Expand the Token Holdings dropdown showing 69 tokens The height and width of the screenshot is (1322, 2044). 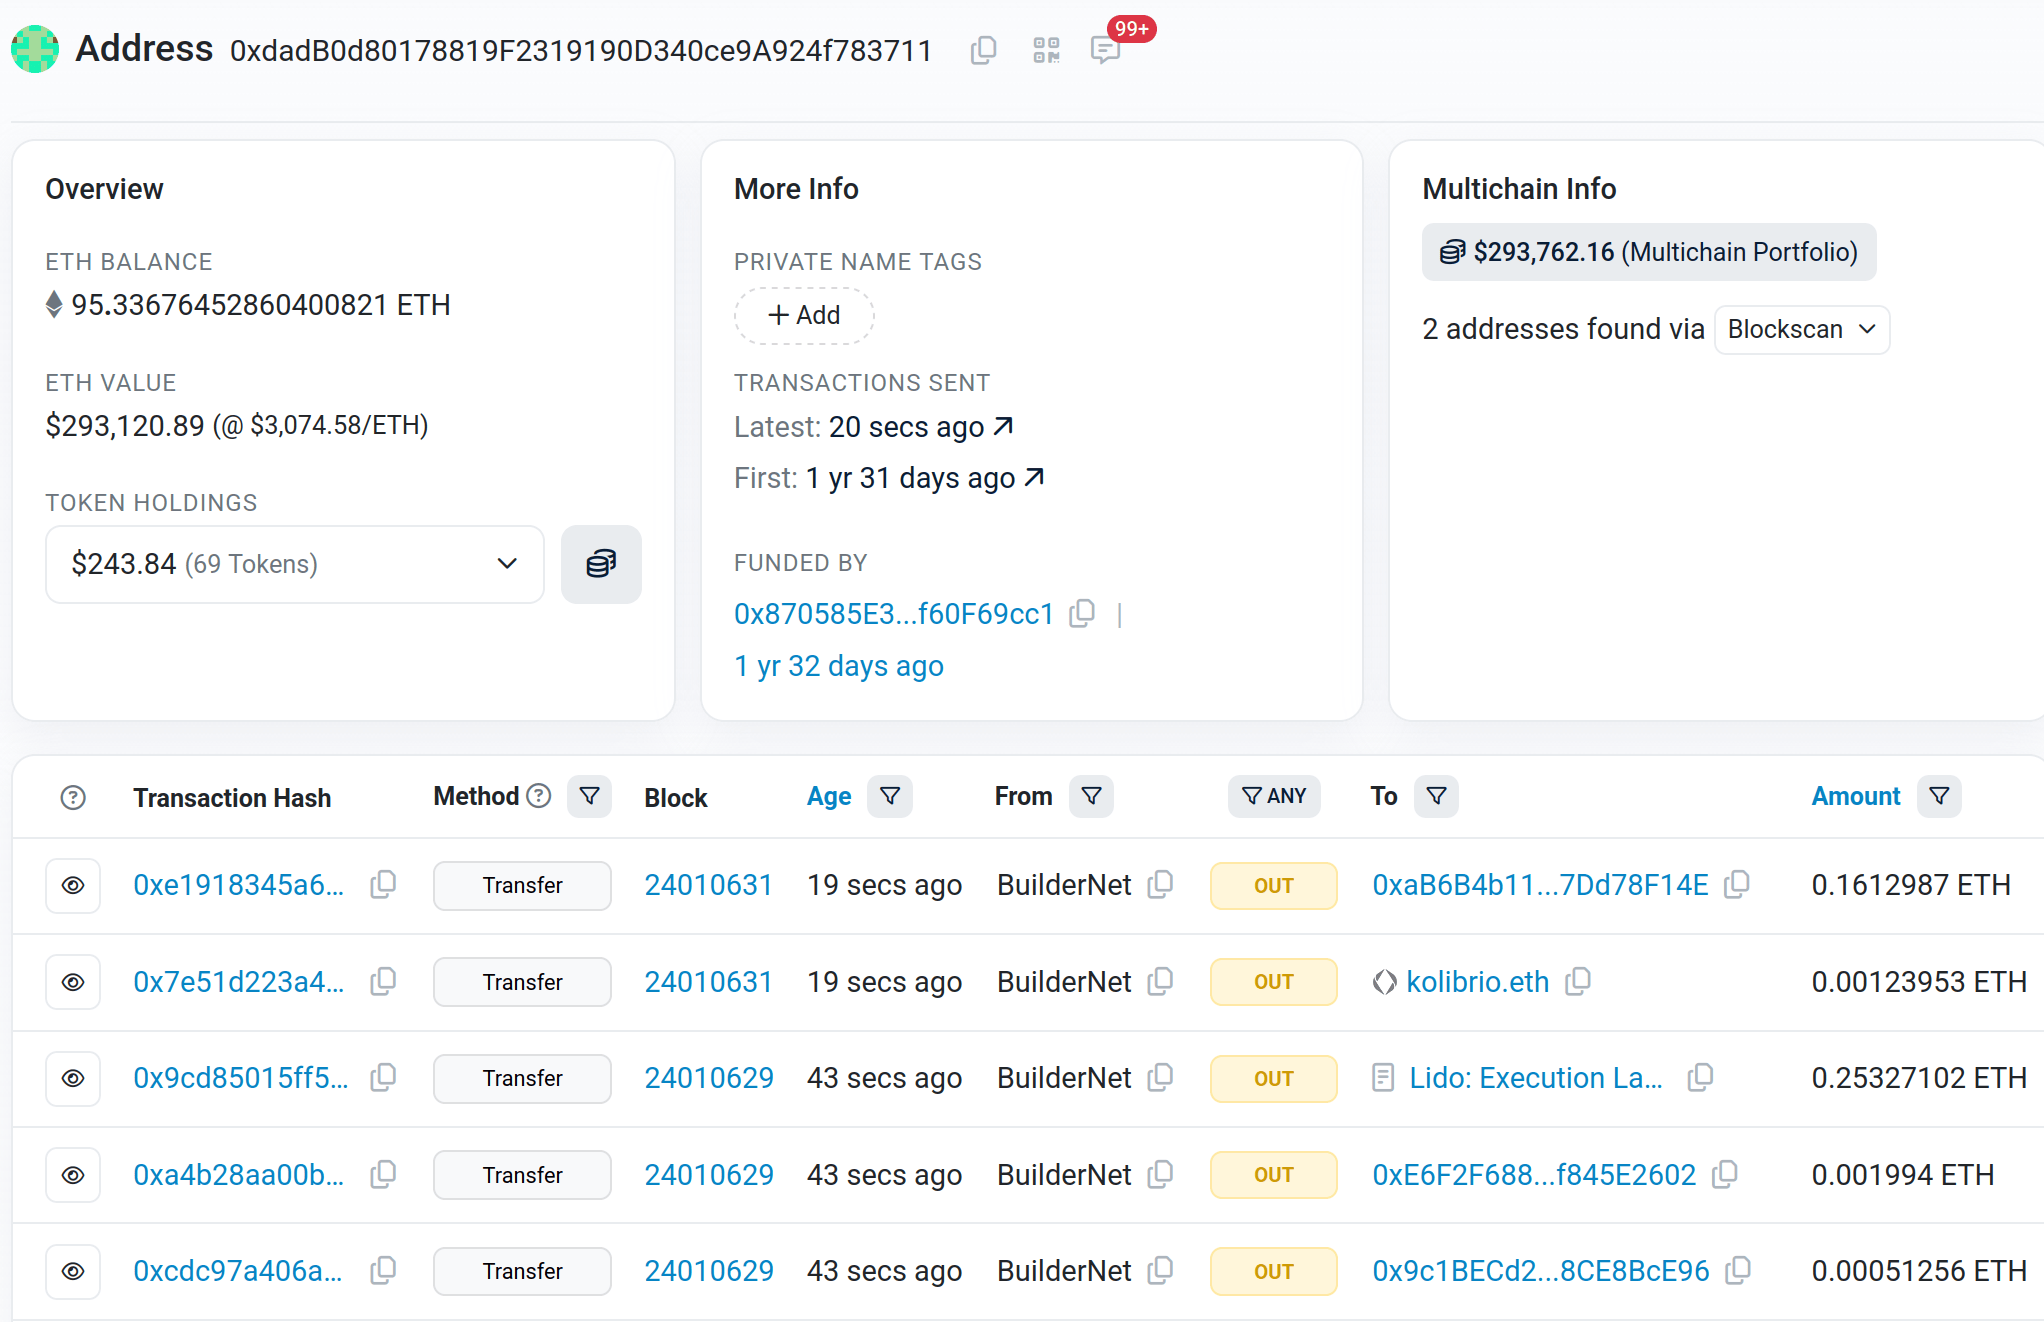coord(506,564)
